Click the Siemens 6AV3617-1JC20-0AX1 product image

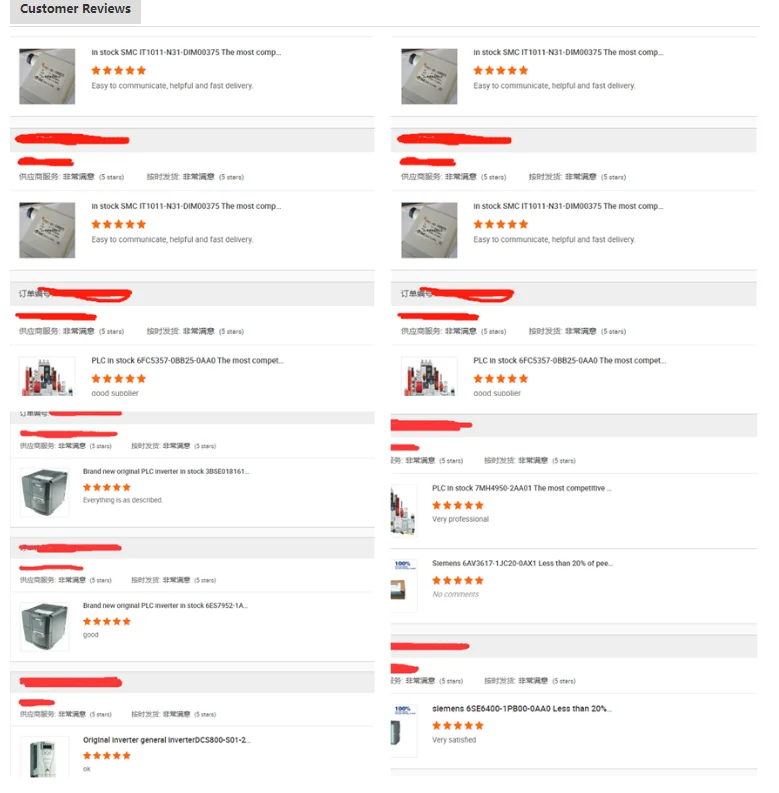coord(404,584)
